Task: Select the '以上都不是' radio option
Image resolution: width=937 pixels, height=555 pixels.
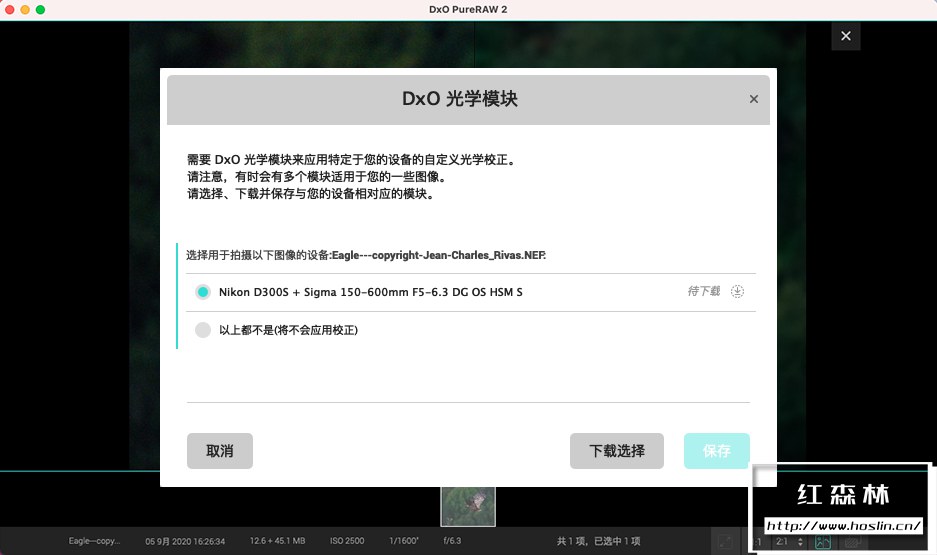Action: point(203,330)
